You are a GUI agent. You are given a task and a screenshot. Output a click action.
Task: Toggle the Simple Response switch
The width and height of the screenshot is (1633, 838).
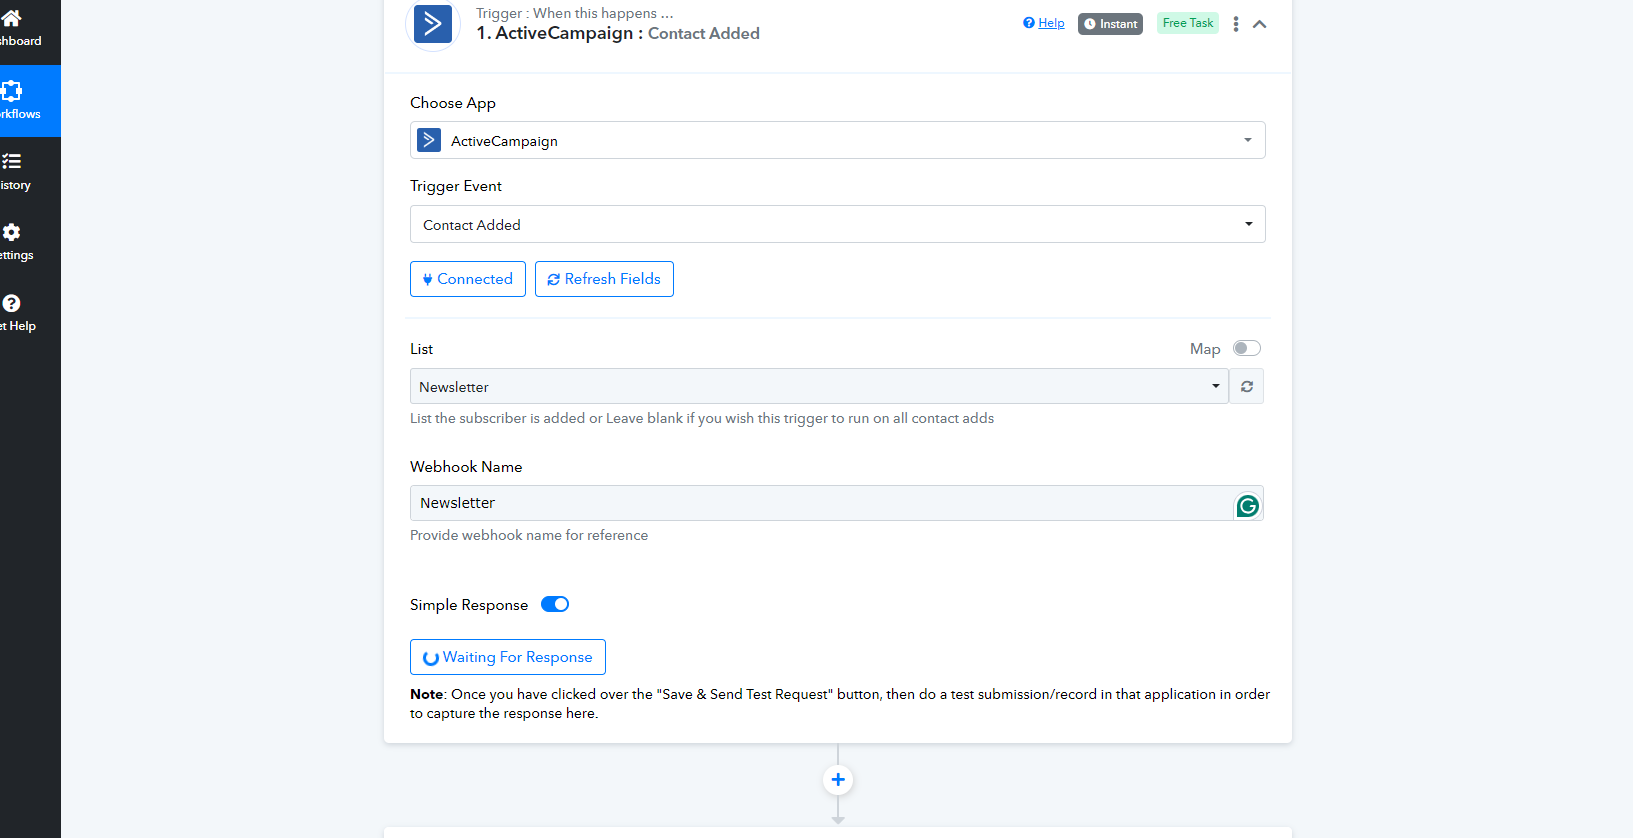555,604
